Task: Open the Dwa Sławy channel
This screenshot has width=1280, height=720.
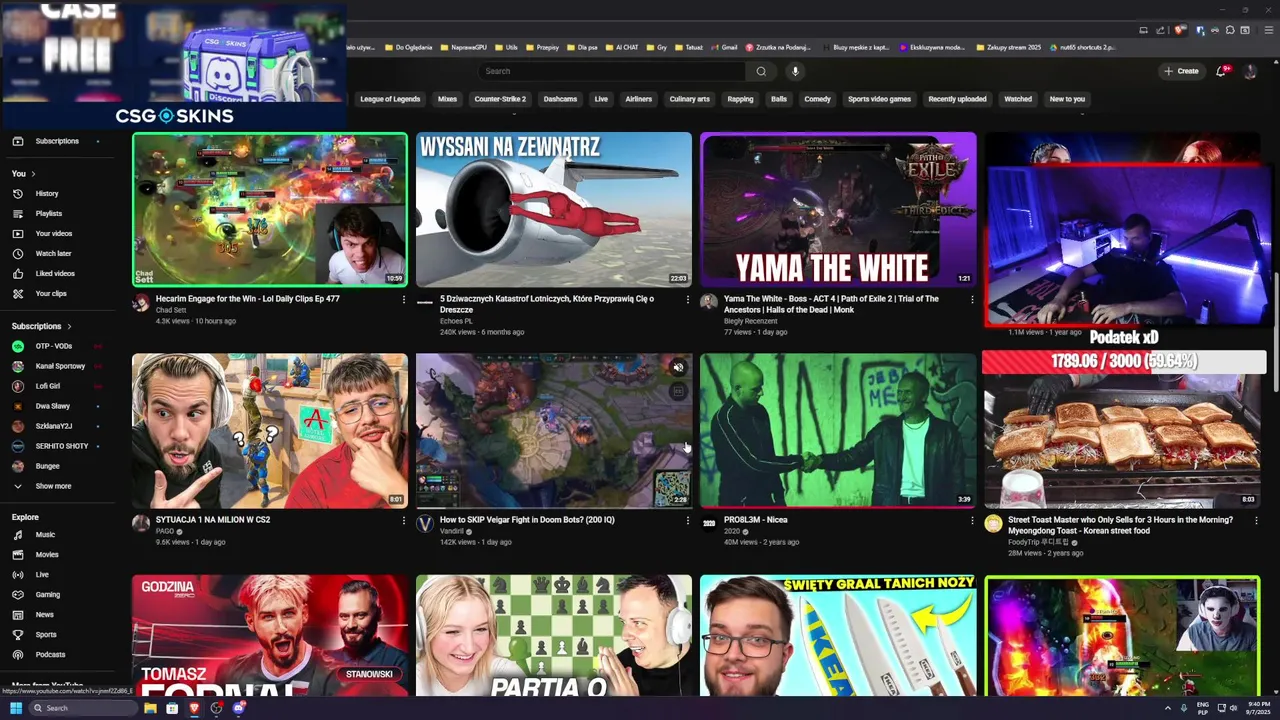Action: [x=52, y=406]
